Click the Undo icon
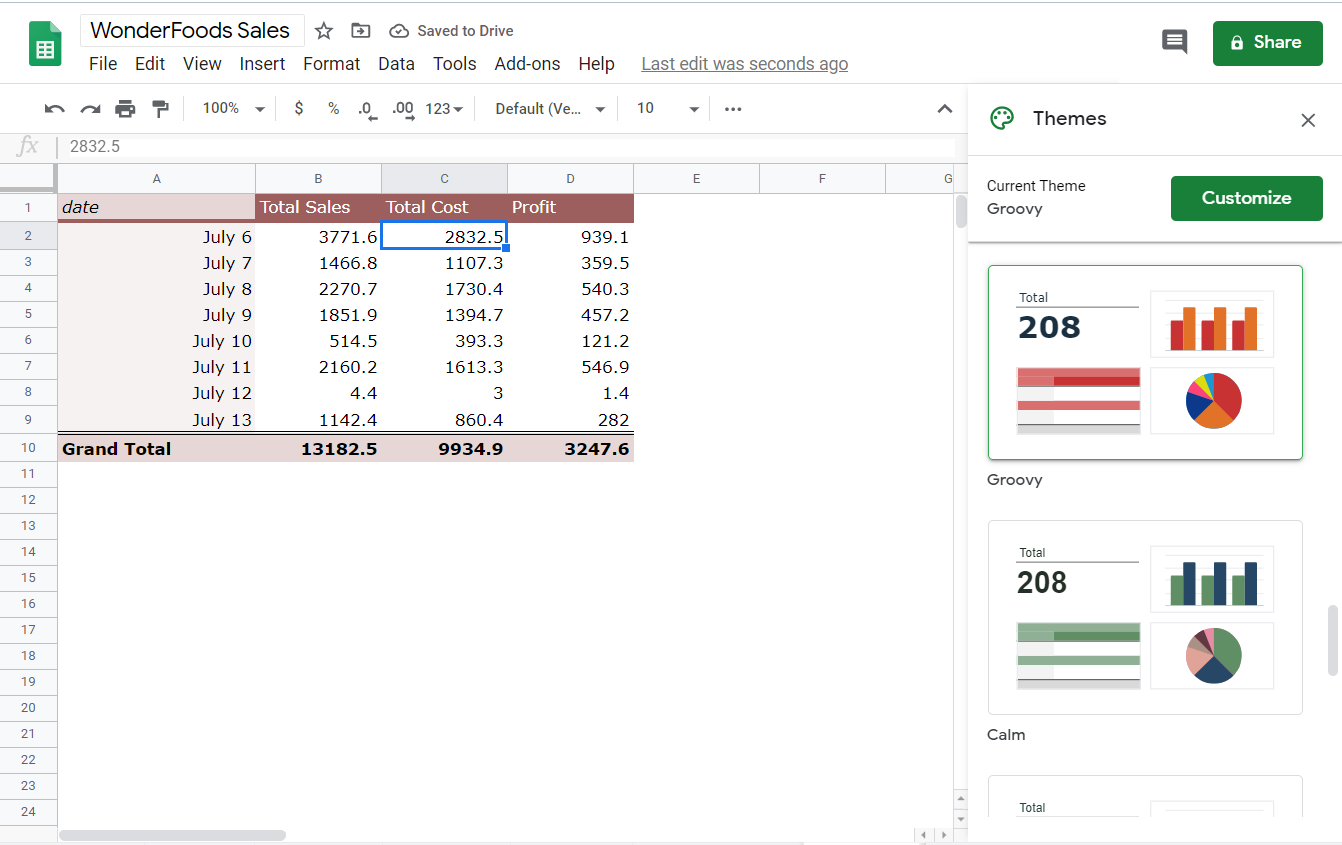This screenshot has width=1342, height=845. (x=54, y=108)
